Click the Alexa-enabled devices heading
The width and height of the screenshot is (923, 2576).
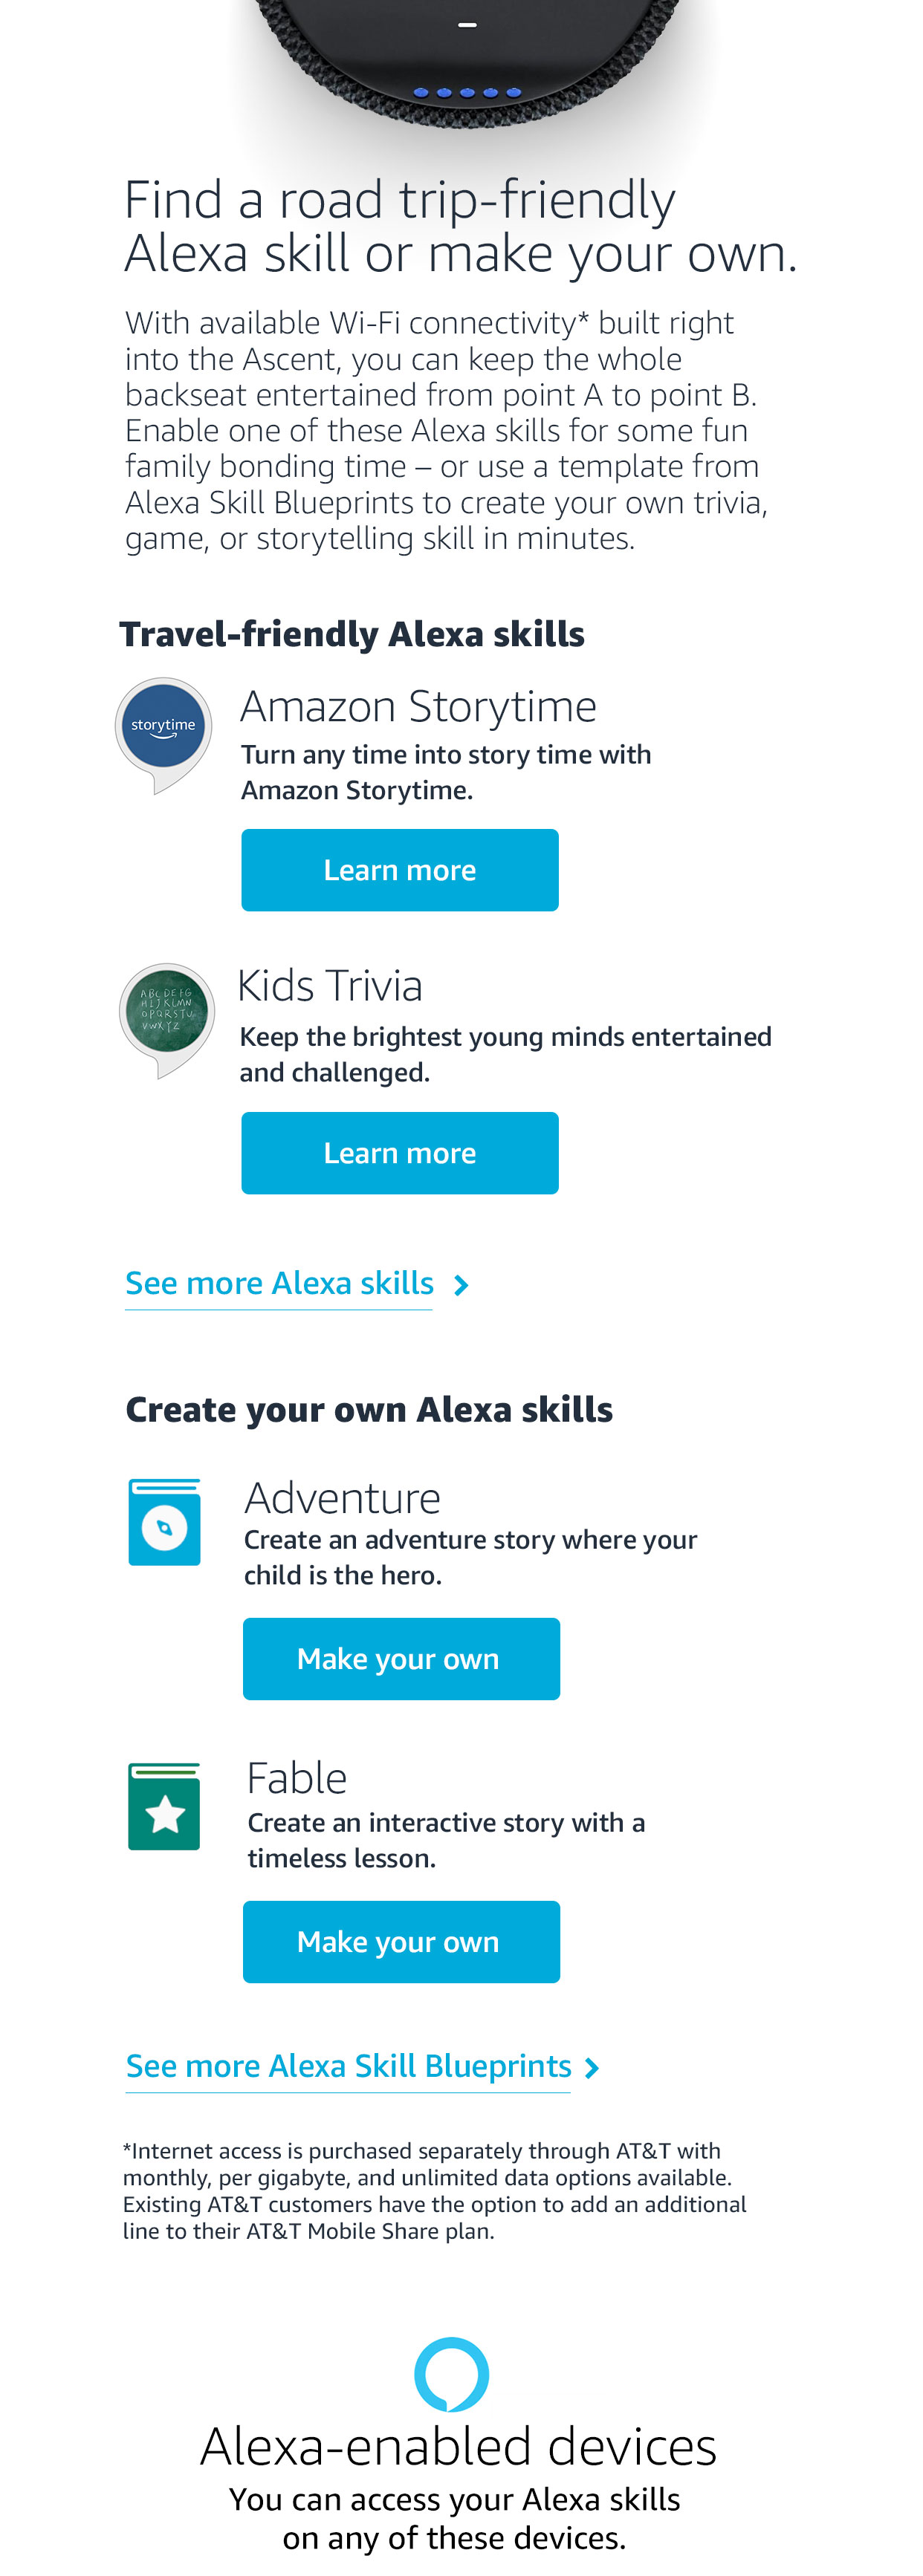coord(458,2446)
